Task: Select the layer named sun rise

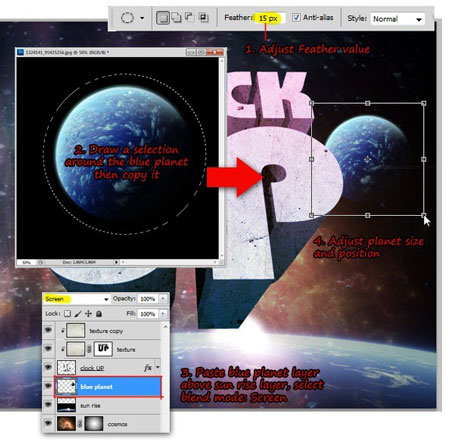Action: pos(90,405)
